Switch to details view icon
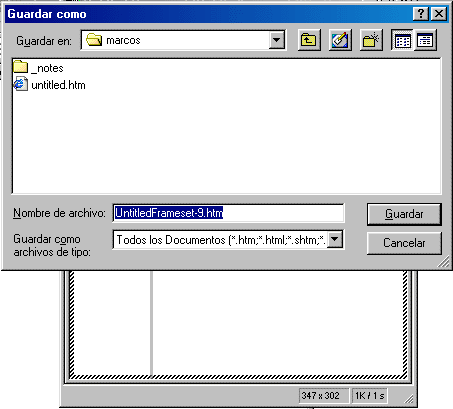The image size is (453, 409). [x=425, y=40]
